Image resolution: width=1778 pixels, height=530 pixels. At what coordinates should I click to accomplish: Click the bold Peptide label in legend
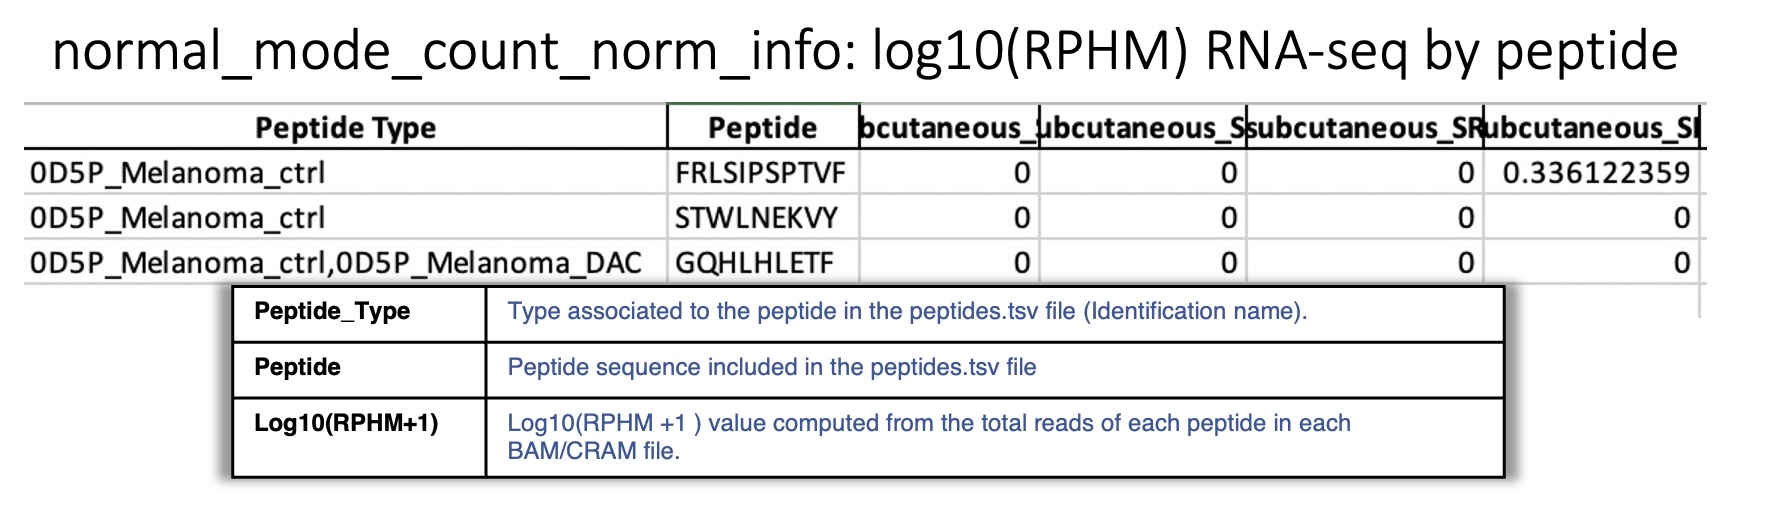297,367
